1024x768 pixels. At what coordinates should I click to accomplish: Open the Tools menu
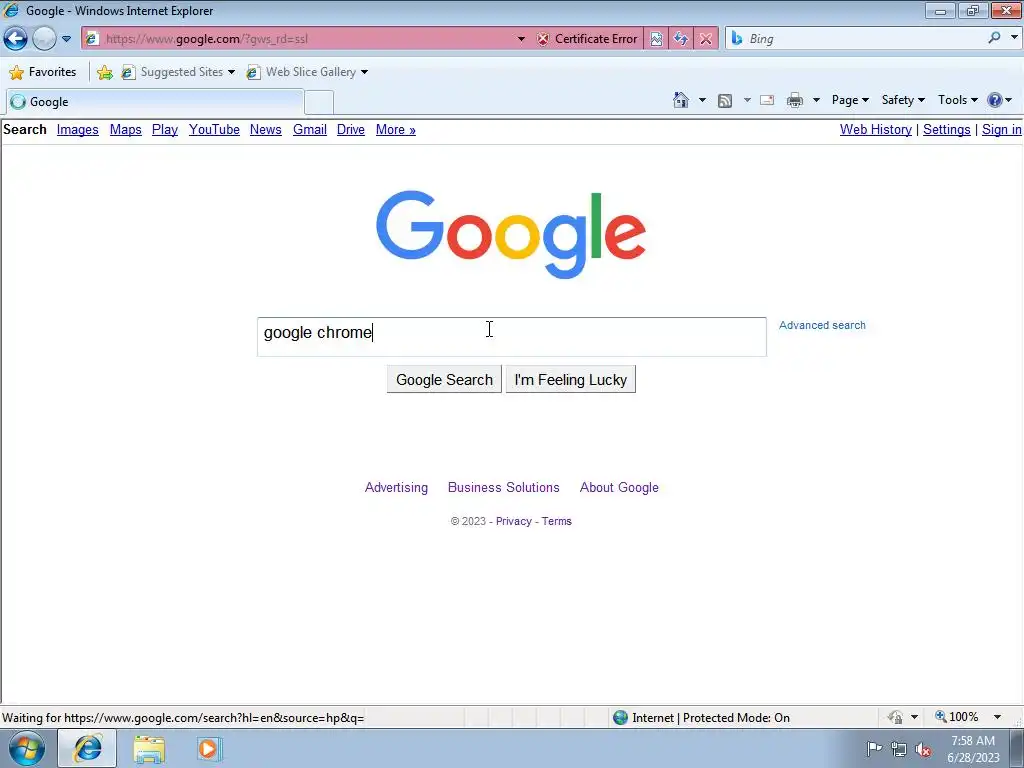click(957, 100)
